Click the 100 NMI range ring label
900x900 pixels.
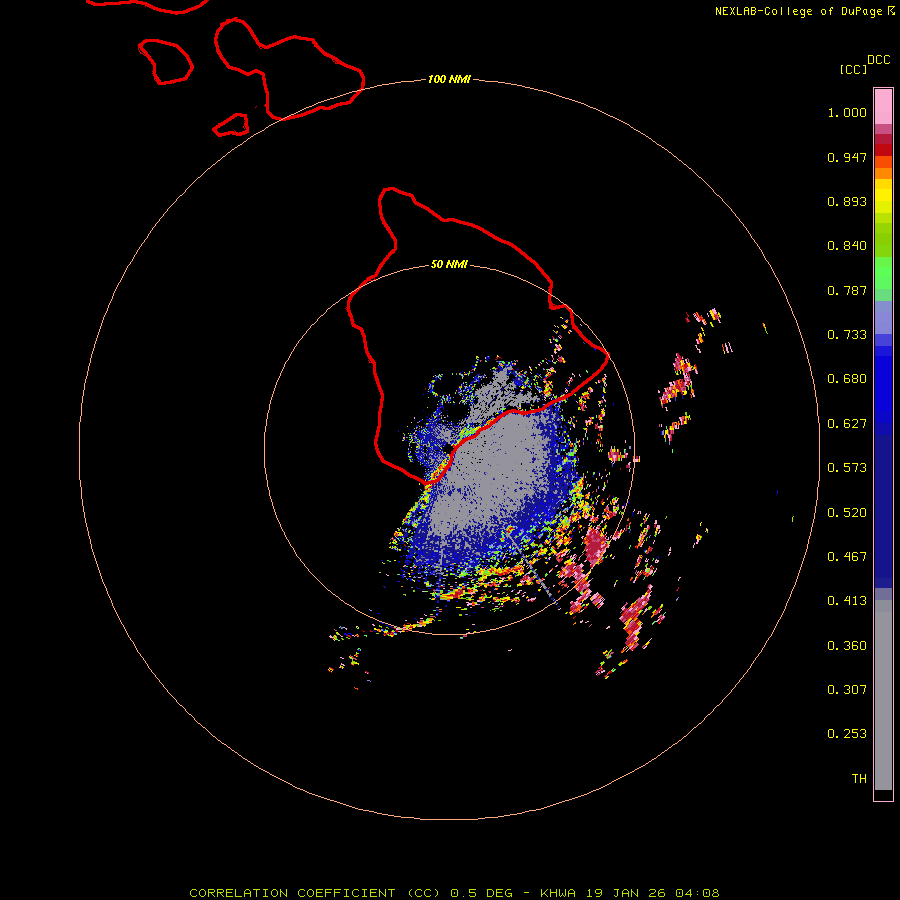click(x=449, y=79)
